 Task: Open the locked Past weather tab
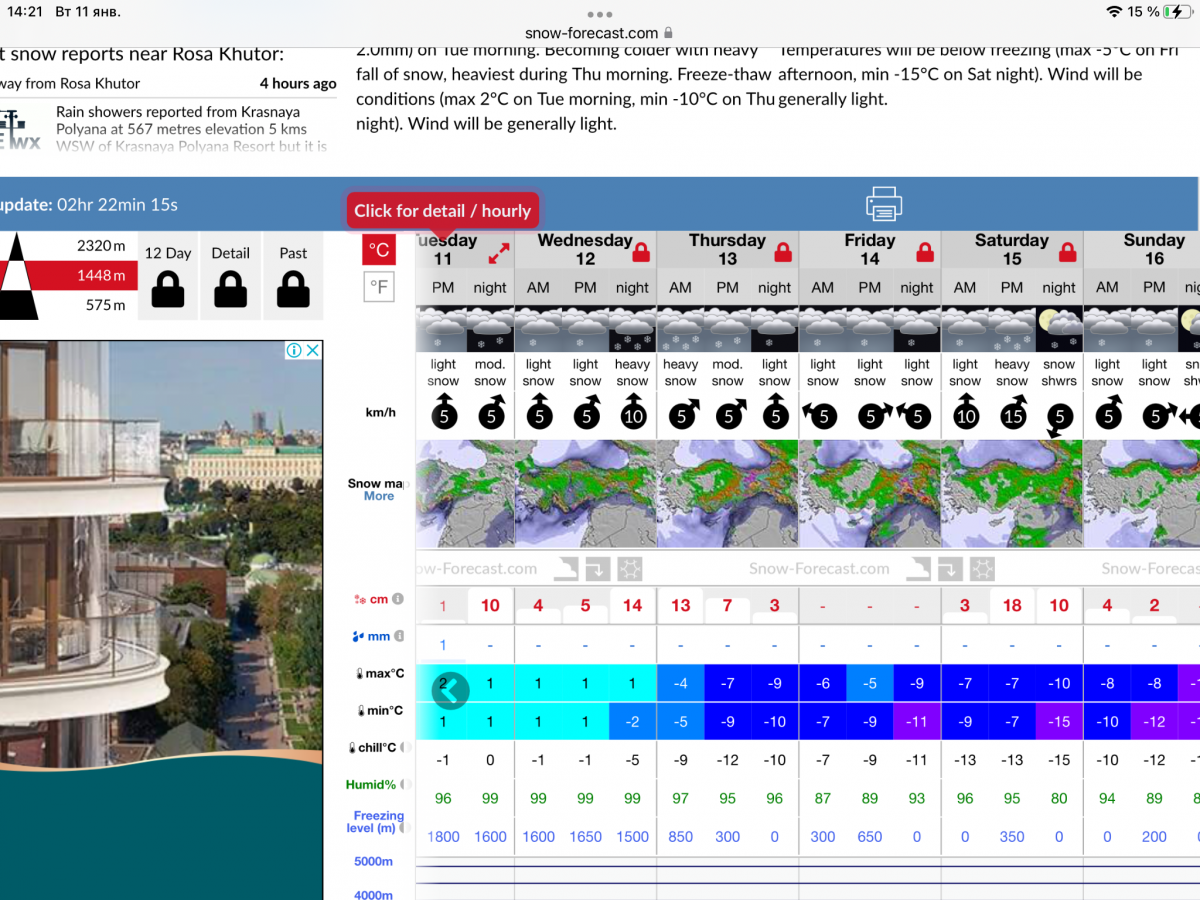(x=293, y=277)
